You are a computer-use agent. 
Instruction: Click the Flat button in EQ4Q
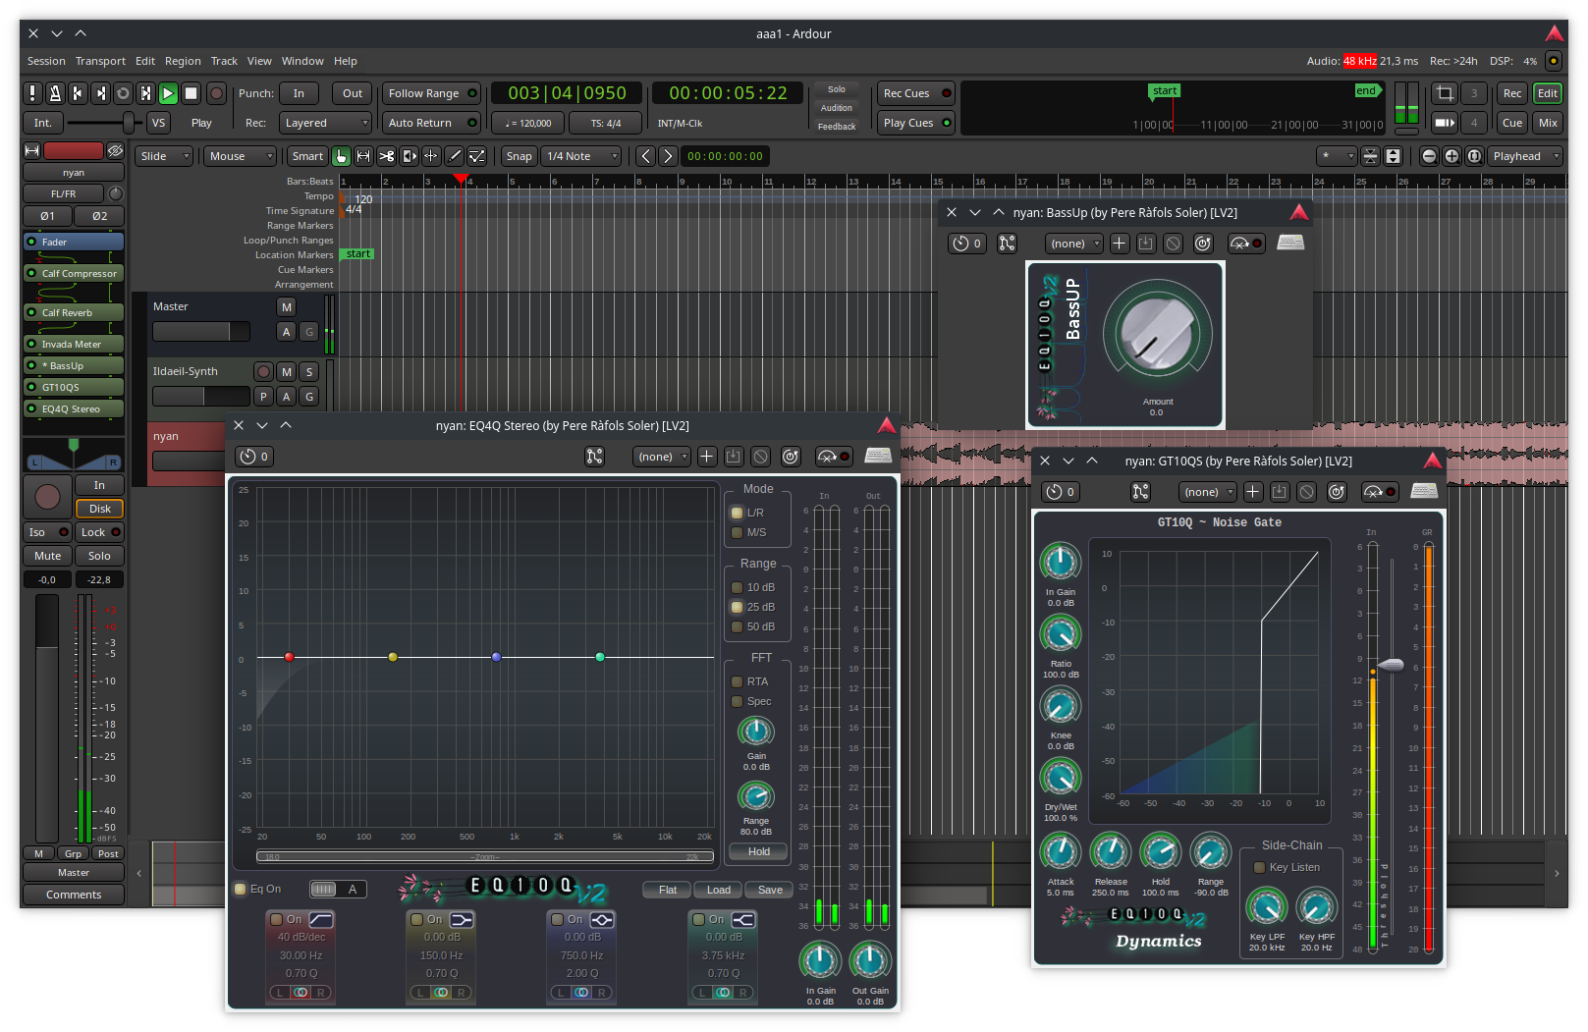668,890
